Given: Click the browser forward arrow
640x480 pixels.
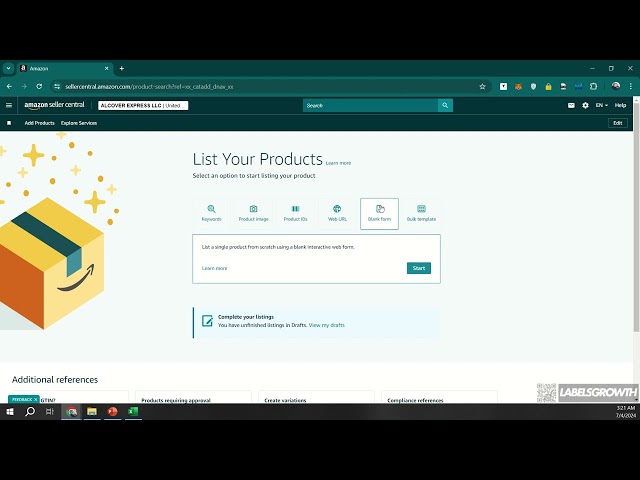Looking at the screenshot, I should coord(24,87).
